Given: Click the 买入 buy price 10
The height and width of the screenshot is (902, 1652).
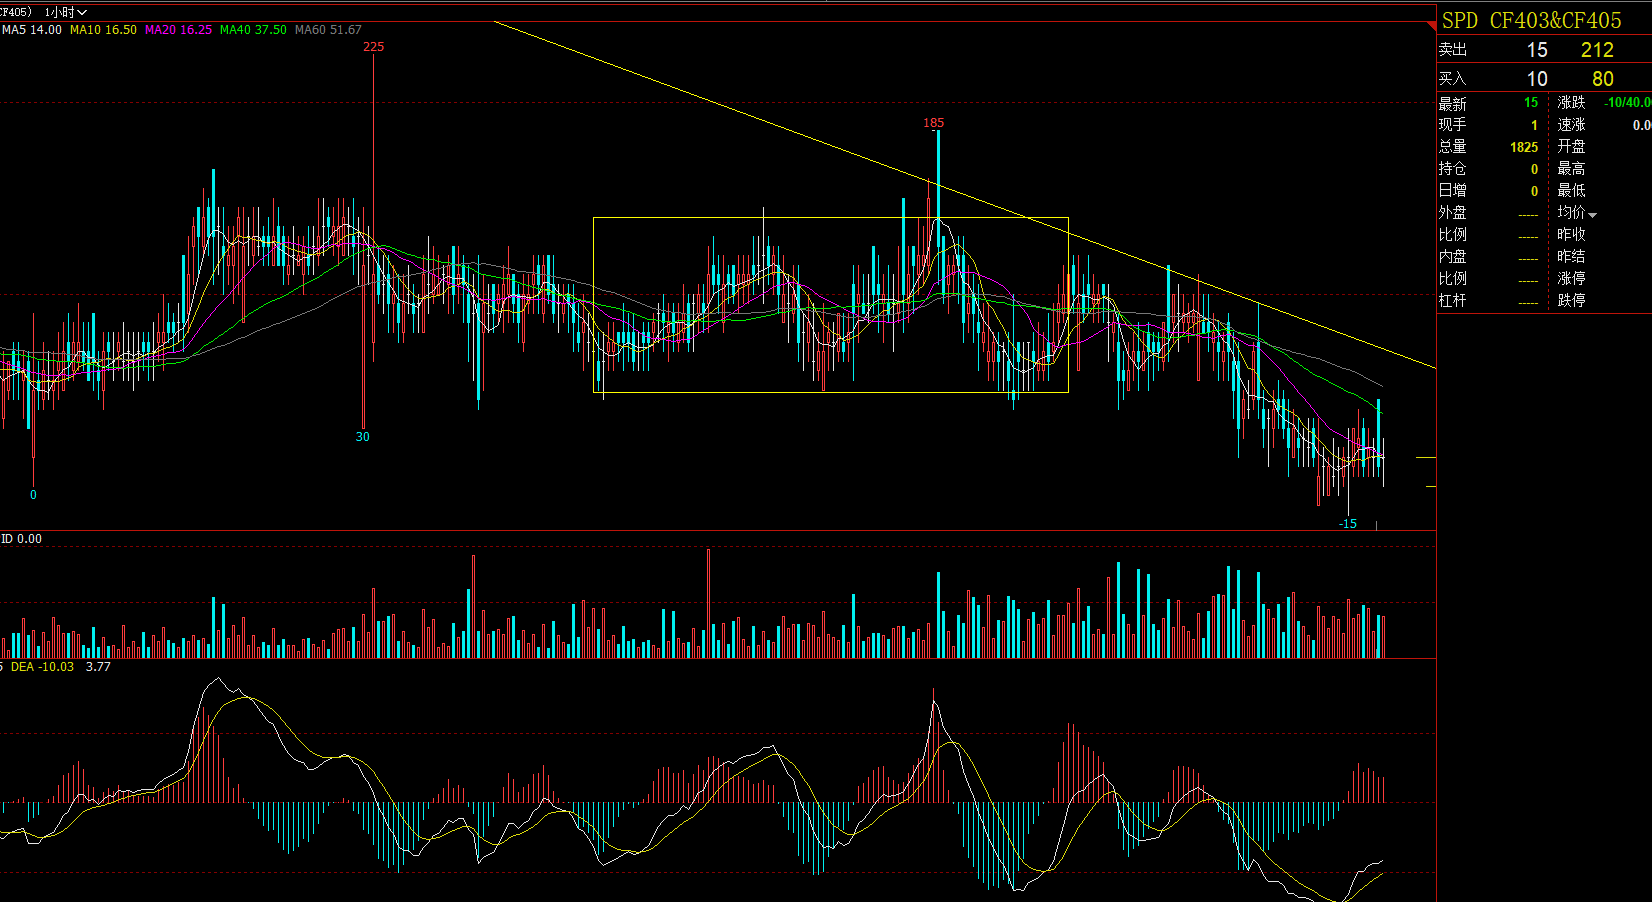Looking at the screenshot, I should click(1536, 79).
